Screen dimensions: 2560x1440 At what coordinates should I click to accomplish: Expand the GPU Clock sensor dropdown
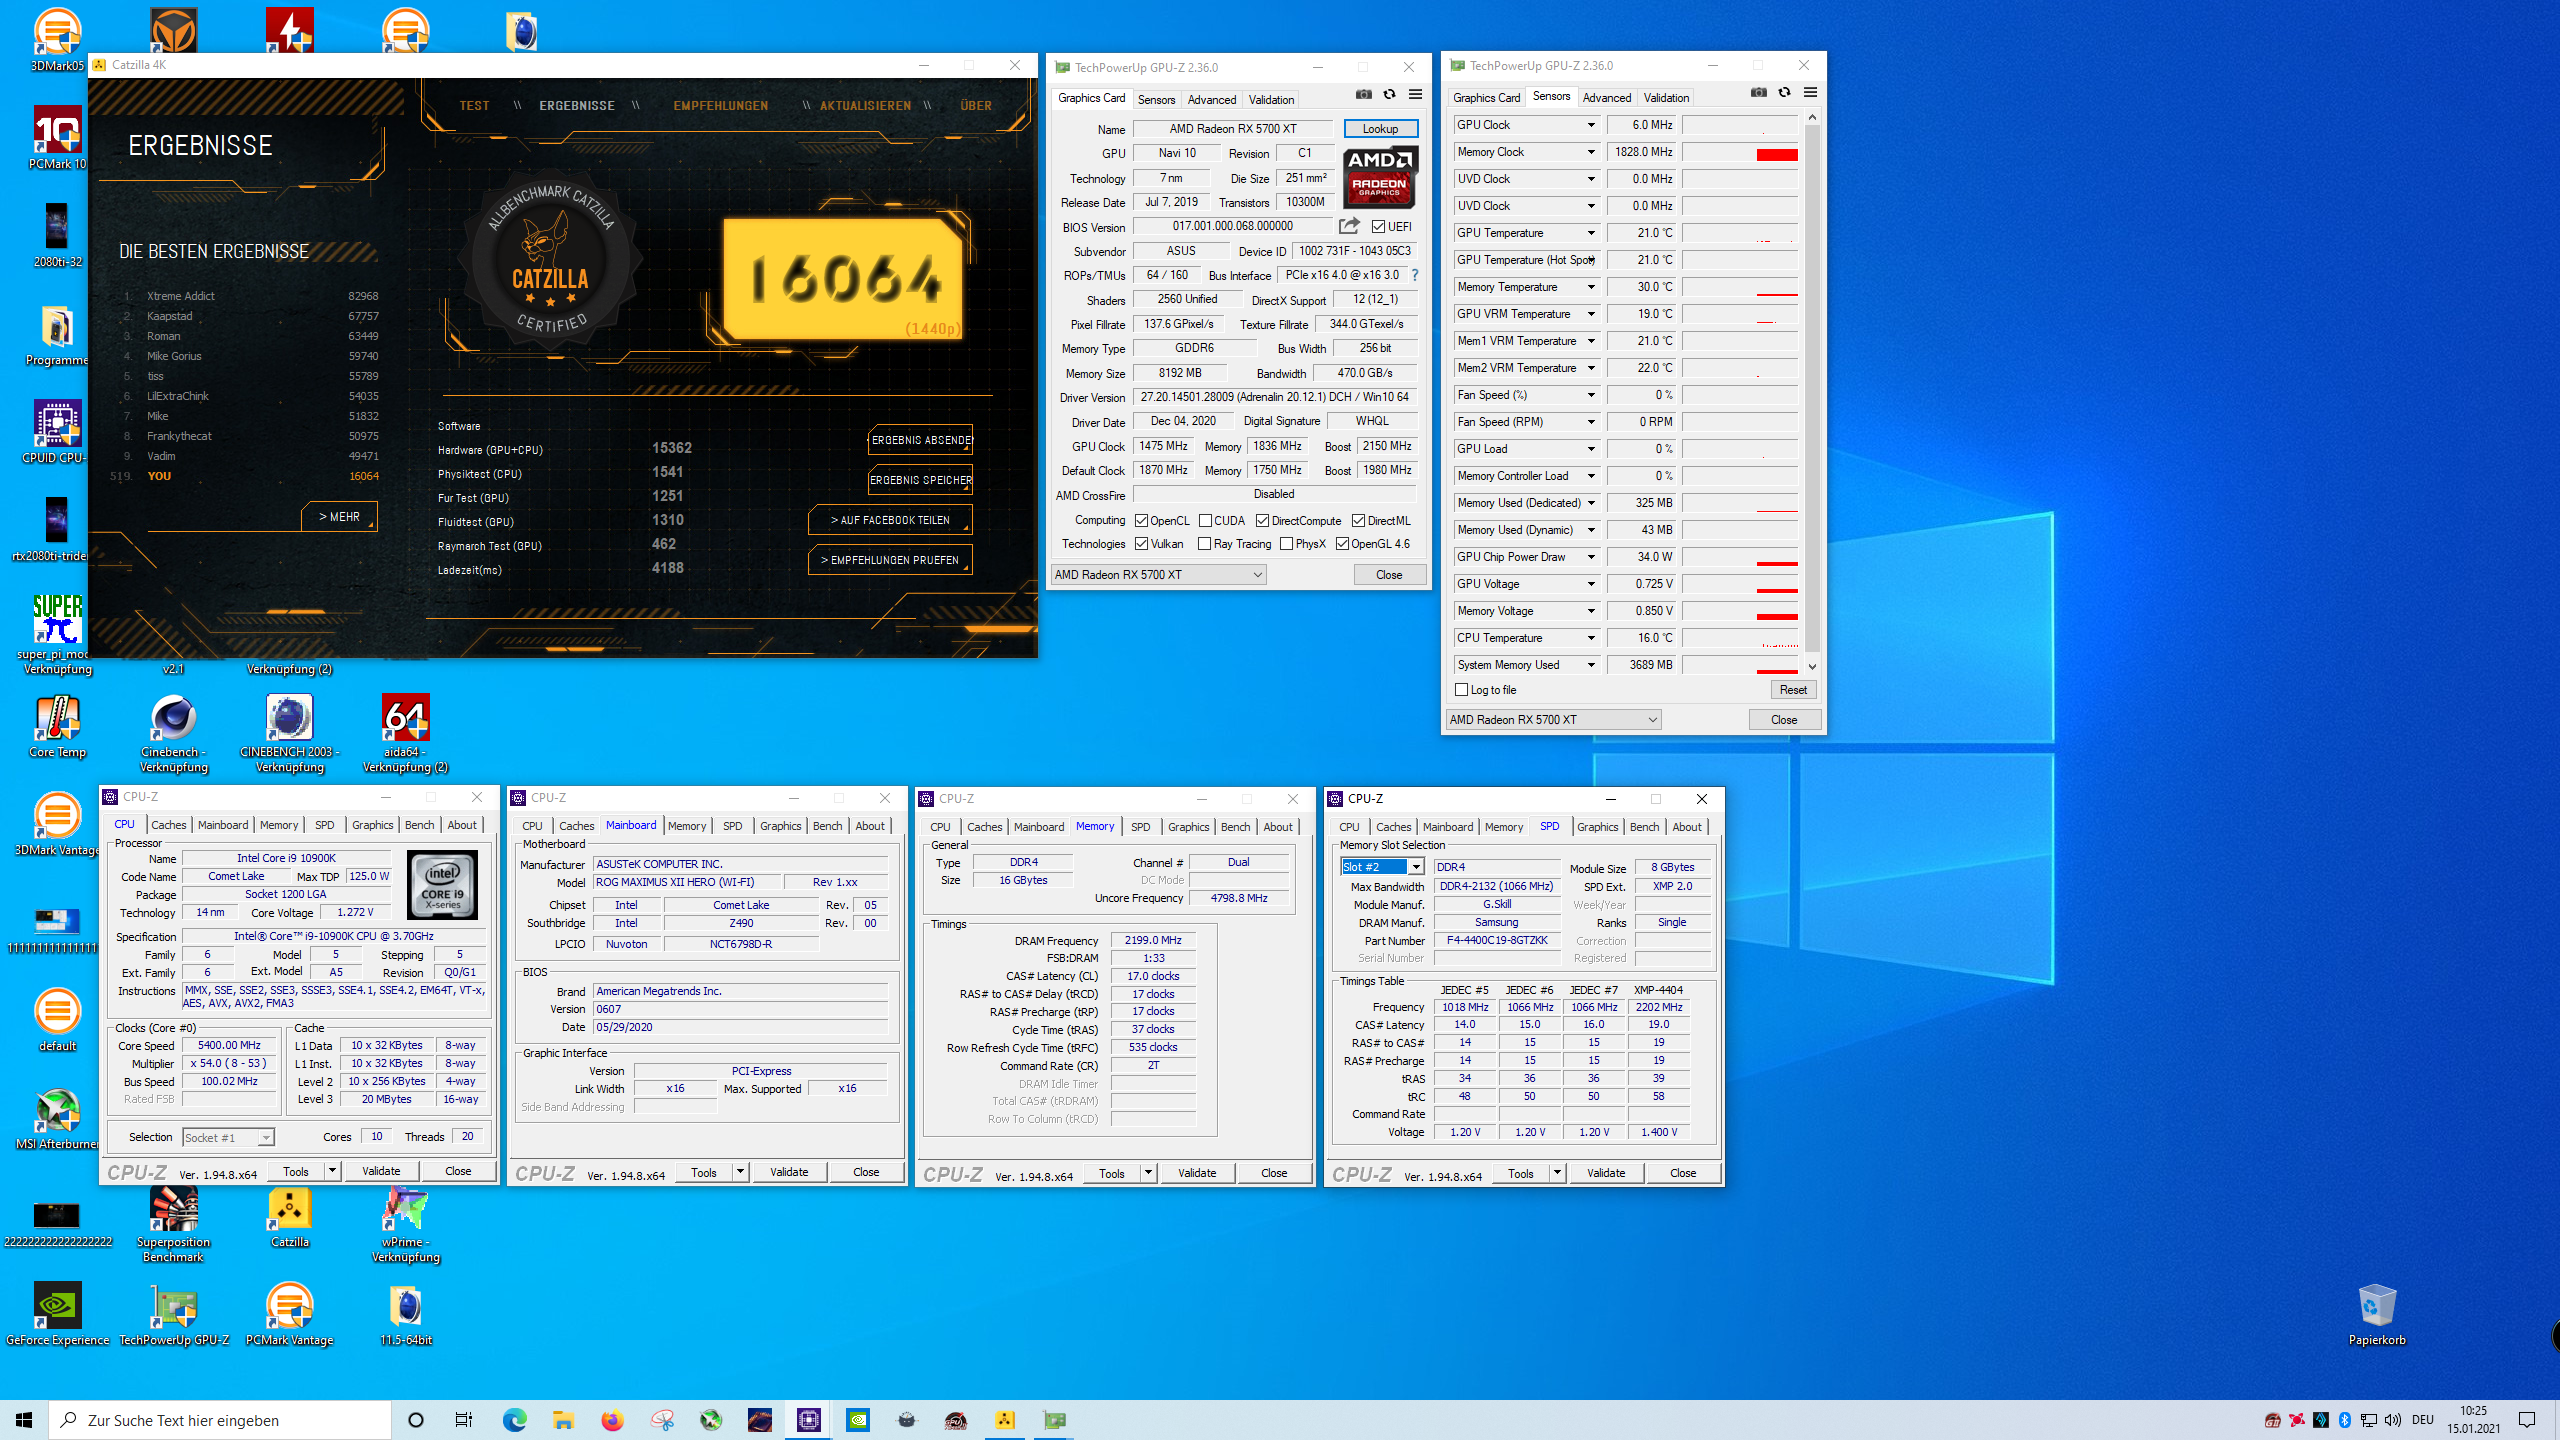[x=1590, y=125]
